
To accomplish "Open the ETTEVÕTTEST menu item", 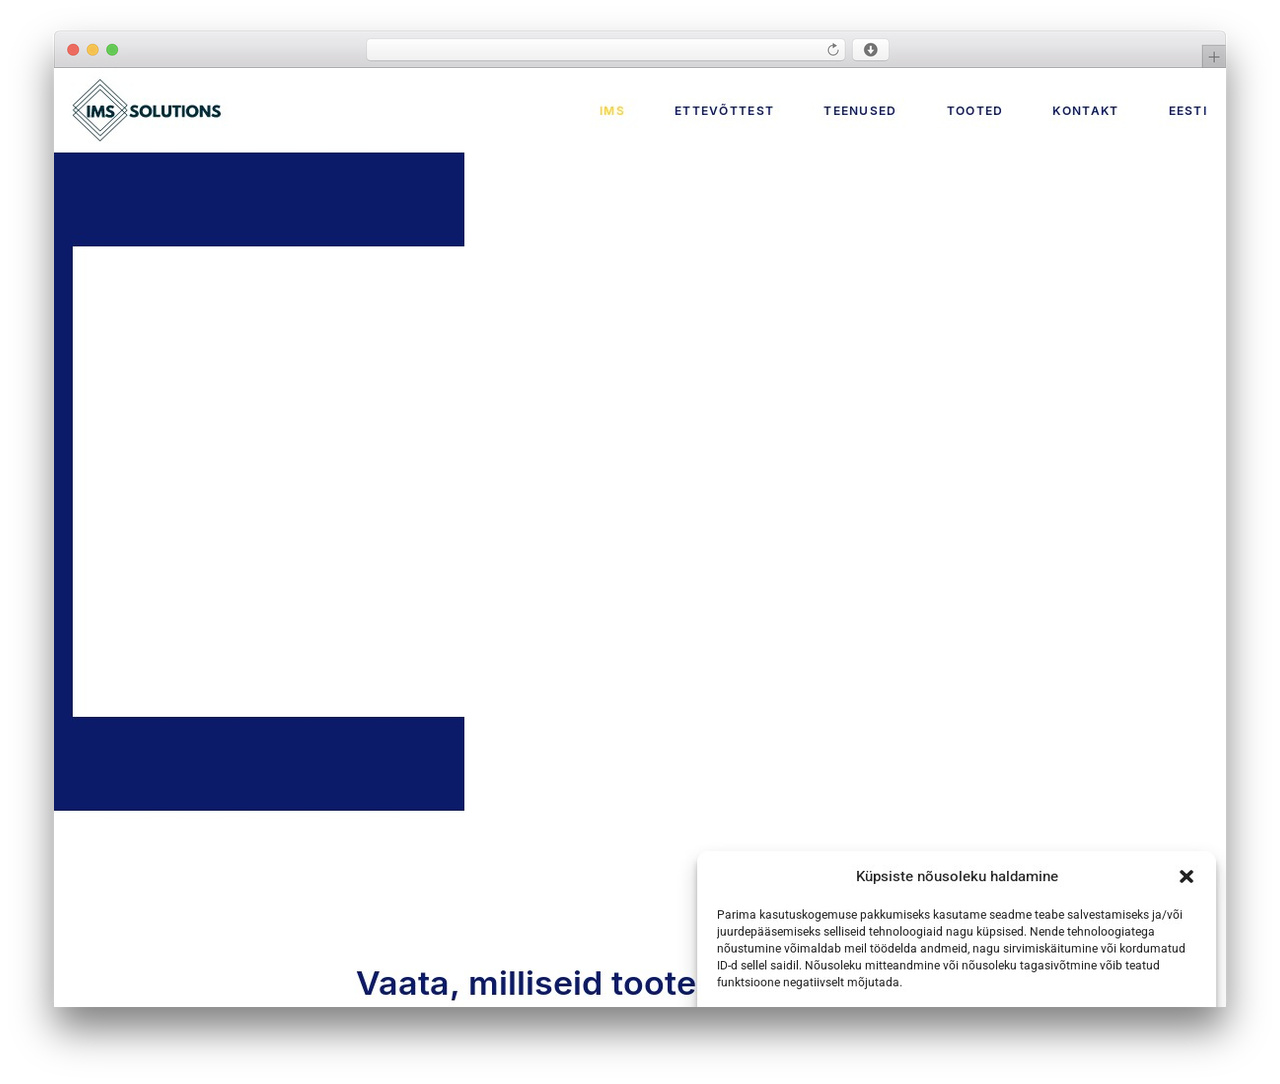I will [723, 111].
